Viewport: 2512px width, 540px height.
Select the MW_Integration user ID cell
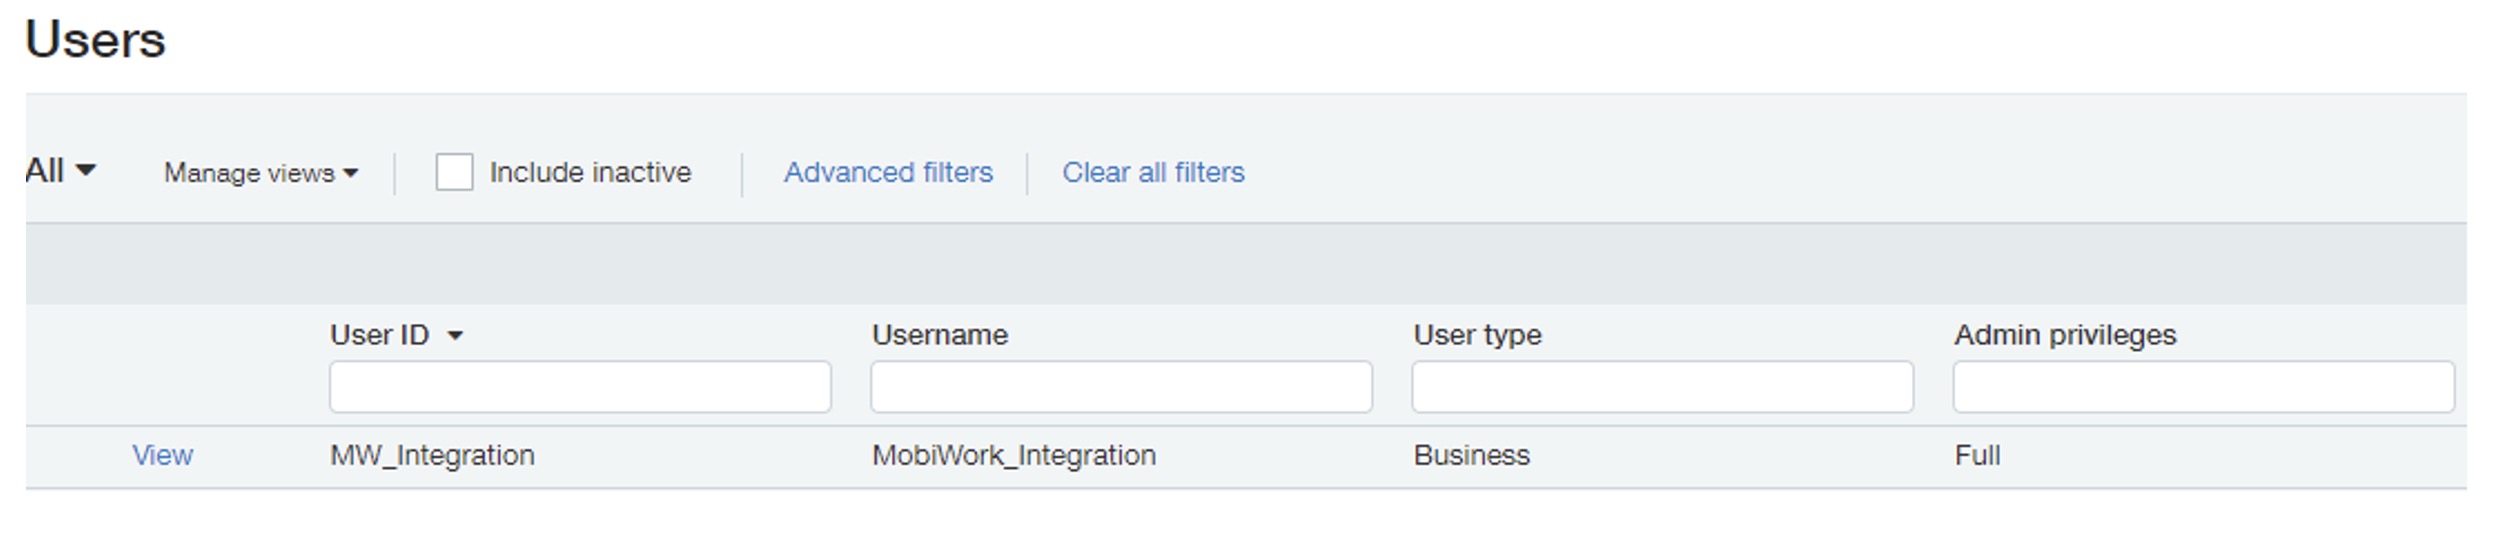click(432, 456)
